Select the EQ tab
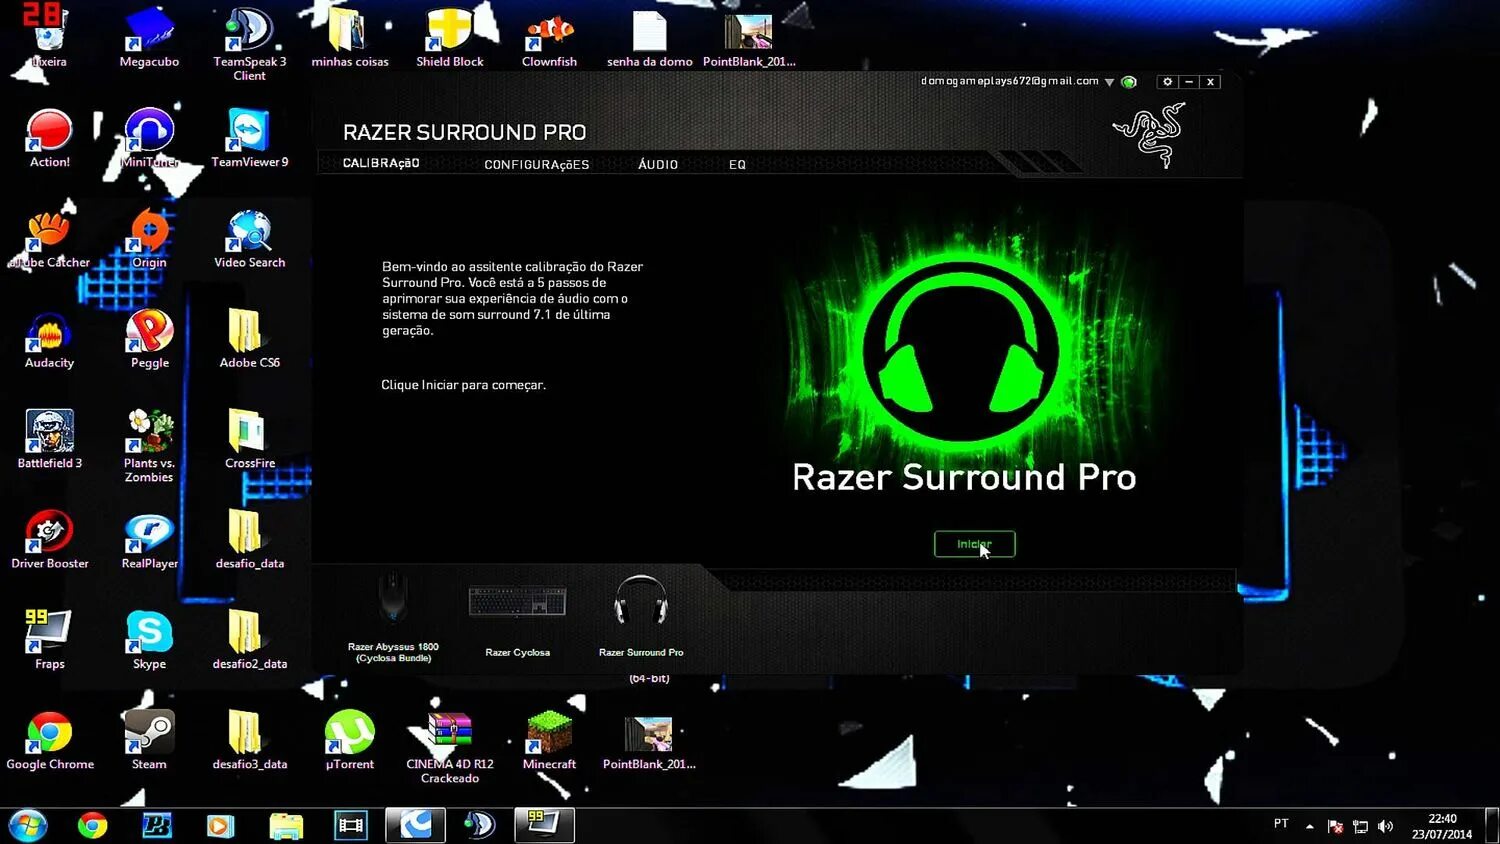Viewport: 1500px width, 844px height. pyautogui.click(x=737, y=164)
